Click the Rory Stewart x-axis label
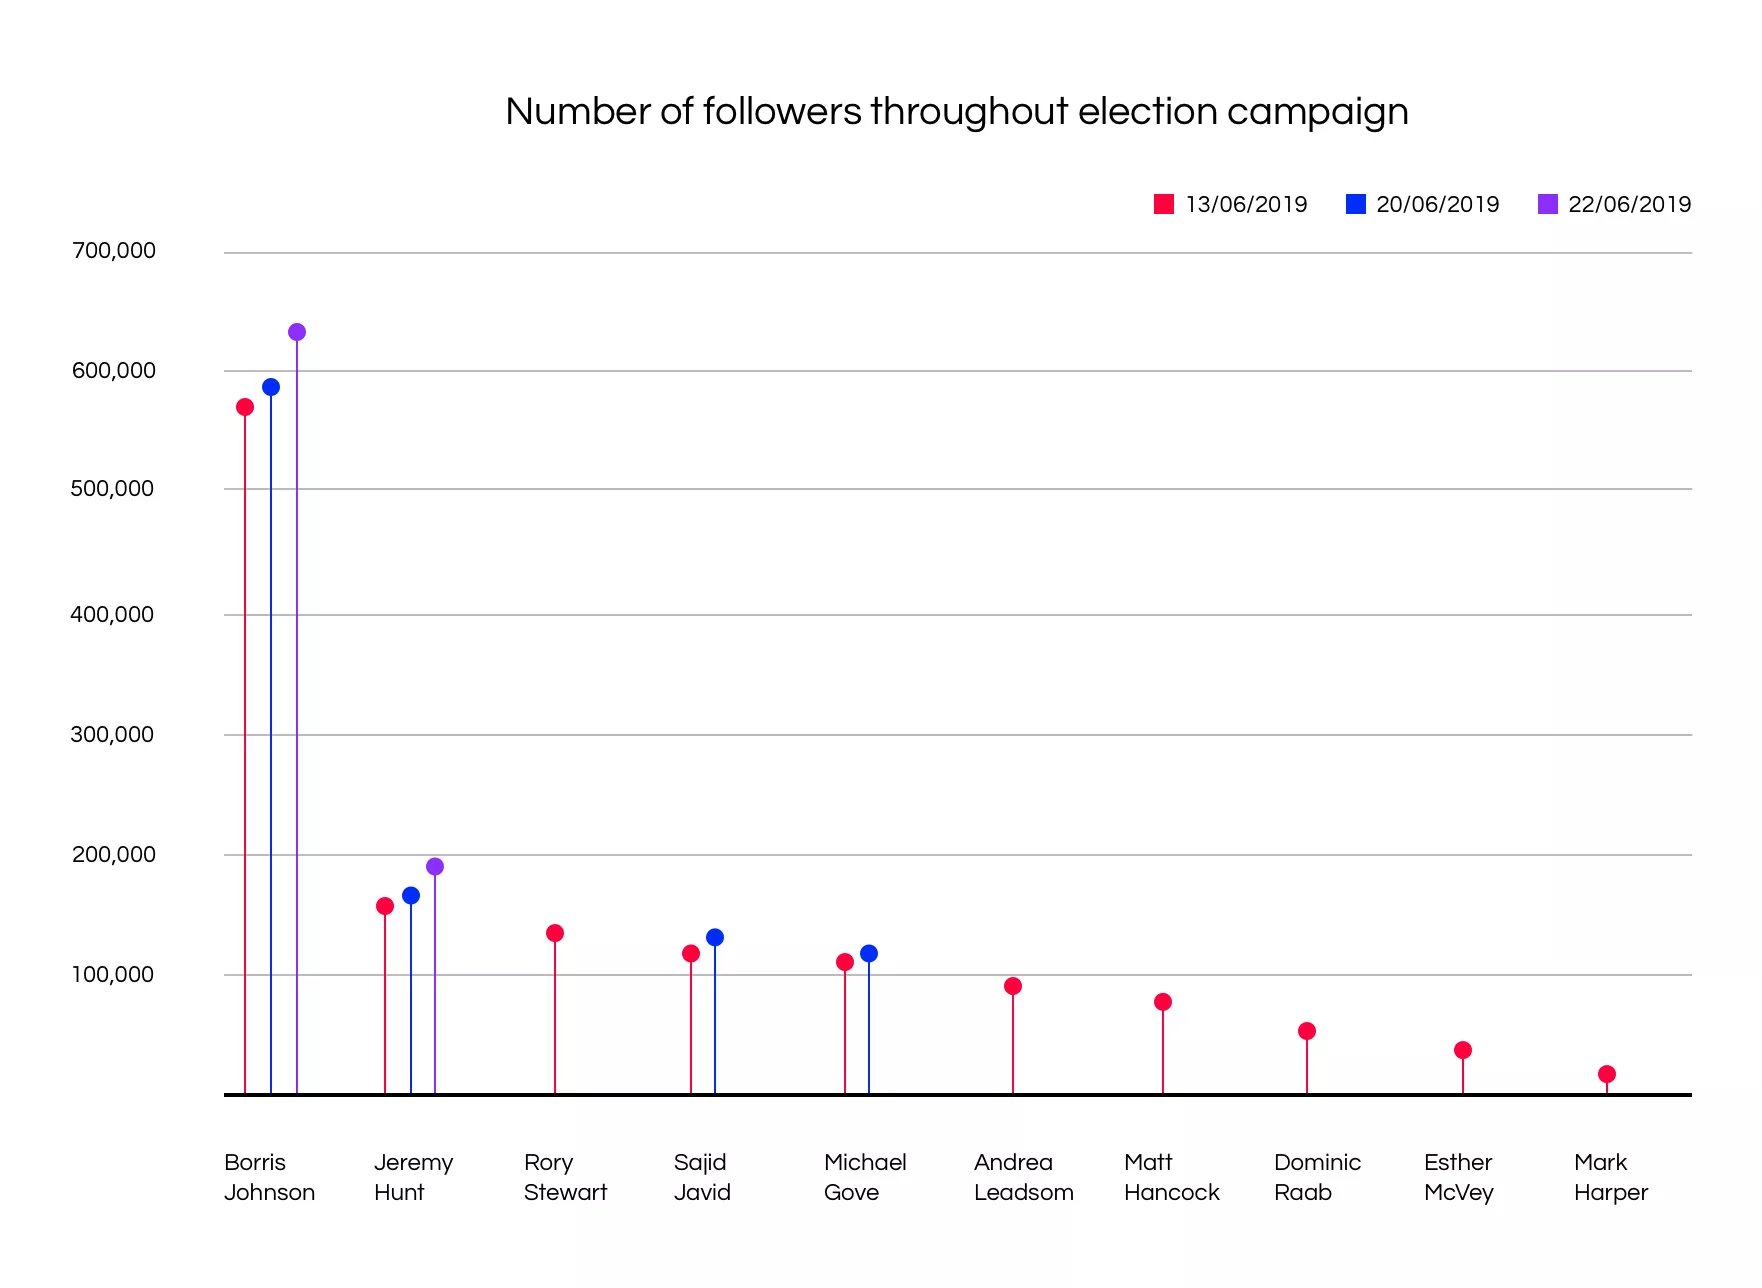This screenshot has width=1762, height=1288. click(x=565, y=1177)
